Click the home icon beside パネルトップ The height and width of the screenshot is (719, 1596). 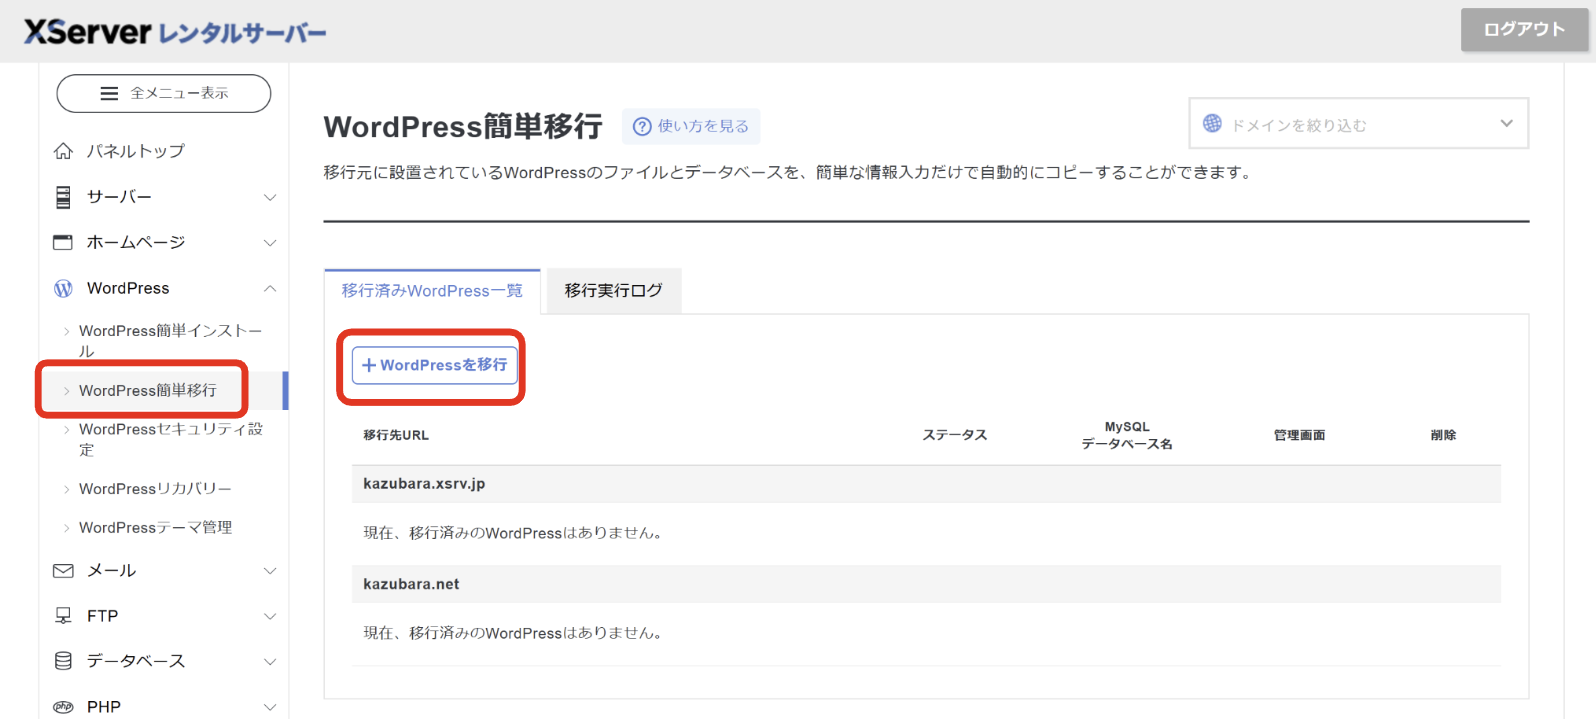[63, 151]
